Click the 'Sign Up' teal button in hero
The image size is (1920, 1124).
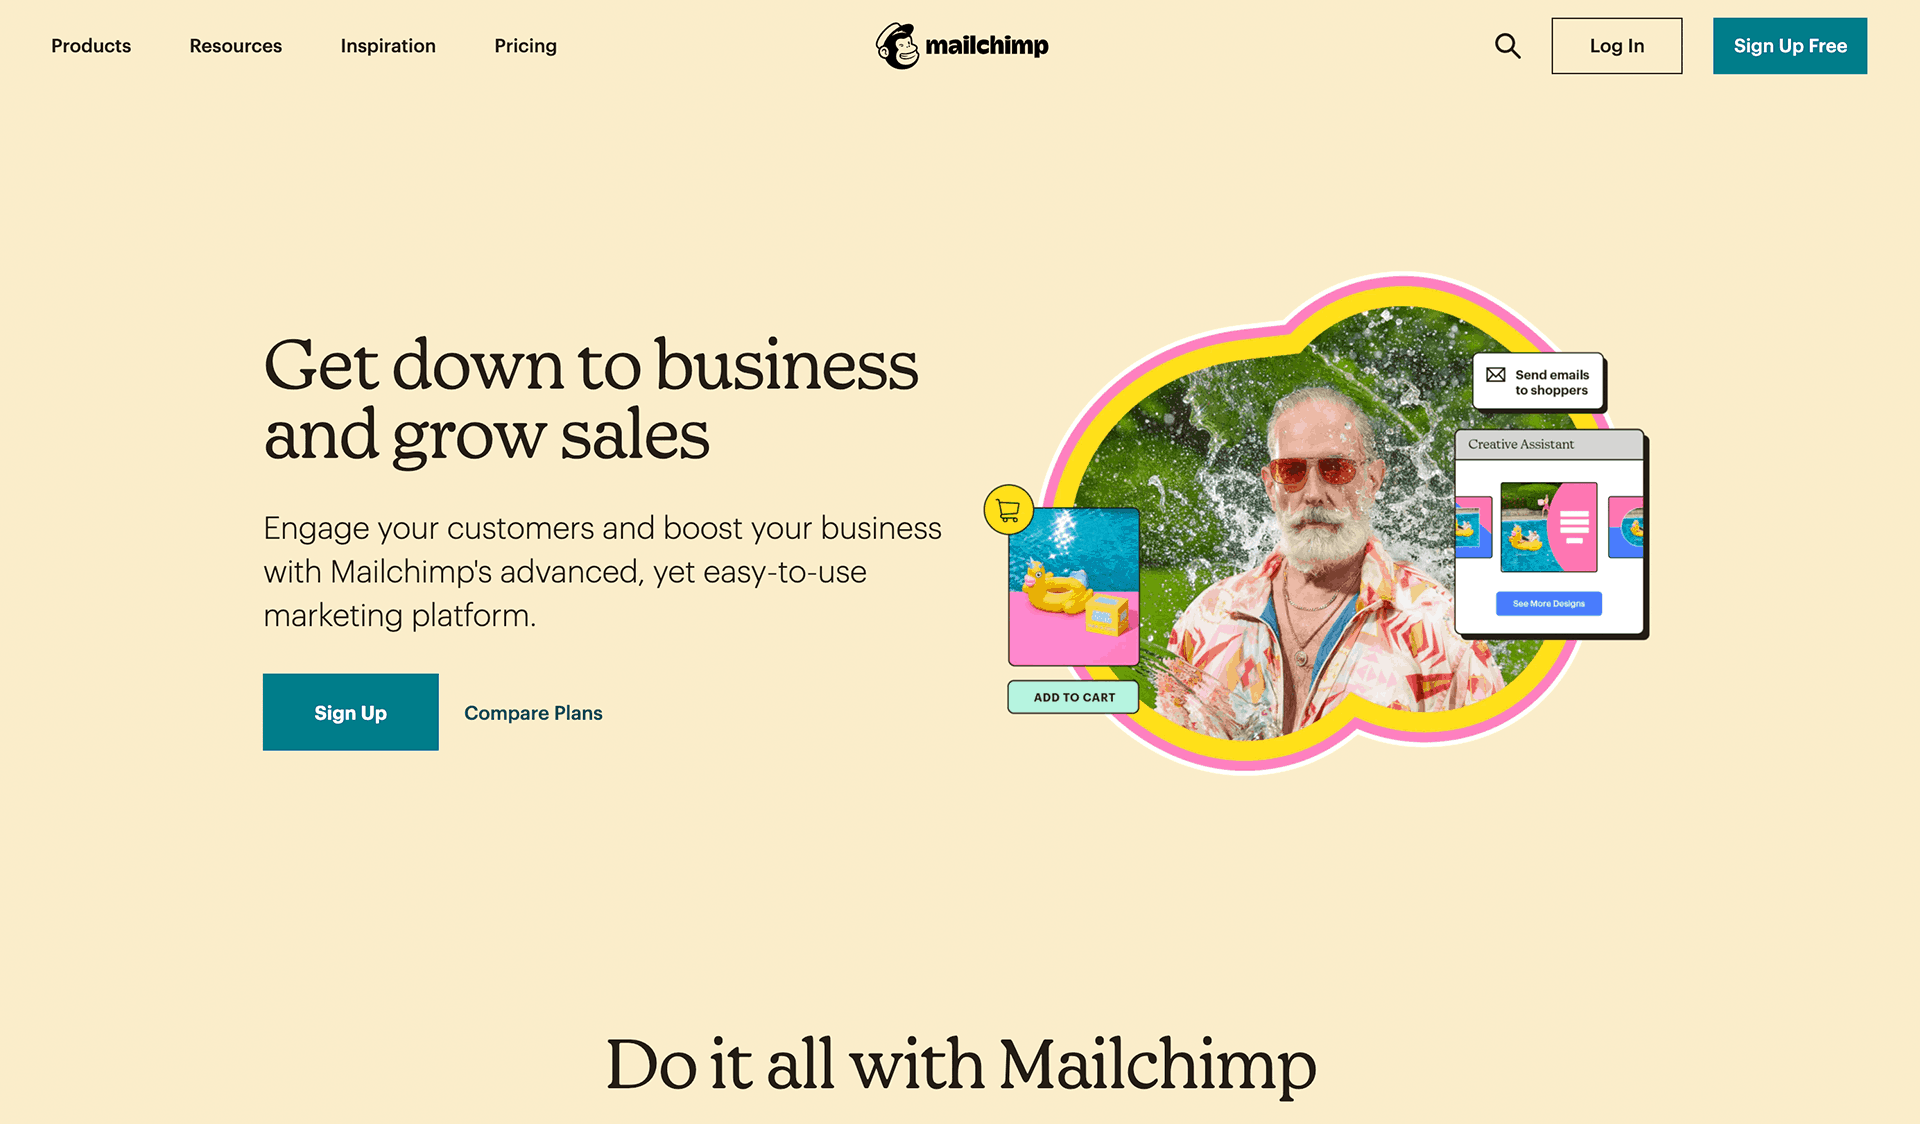coord(349,712)
